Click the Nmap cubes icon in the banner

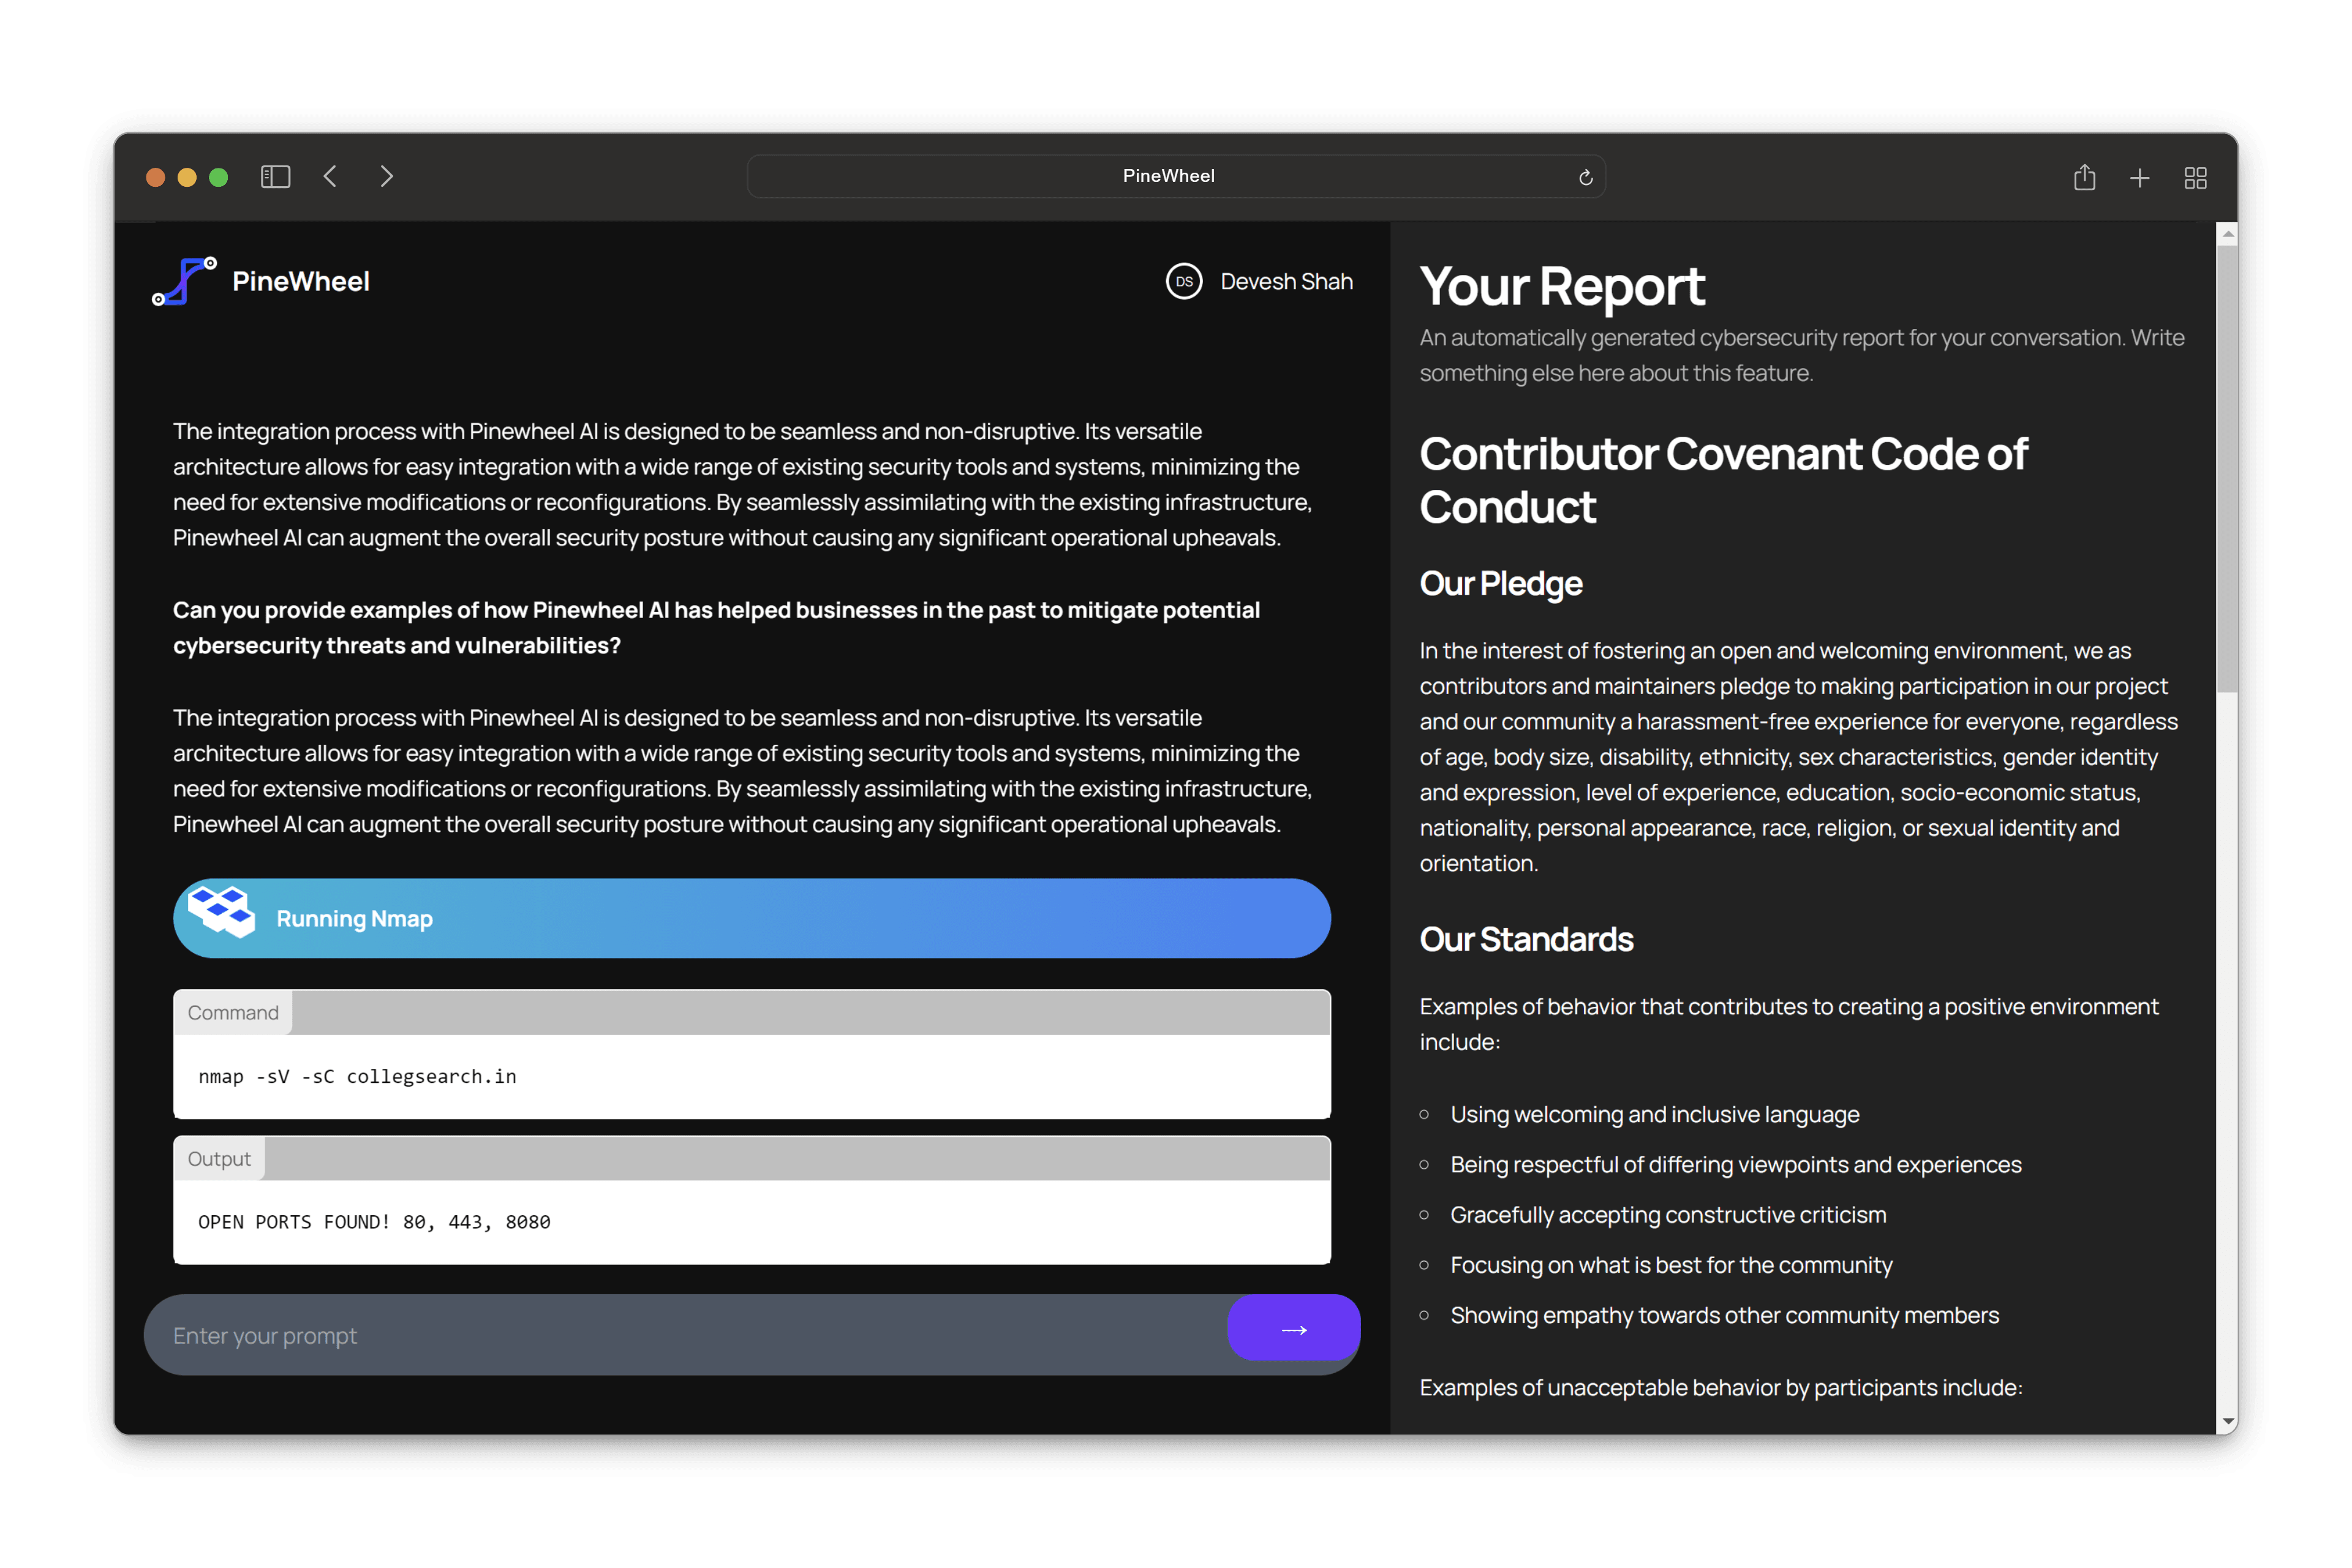221,911
